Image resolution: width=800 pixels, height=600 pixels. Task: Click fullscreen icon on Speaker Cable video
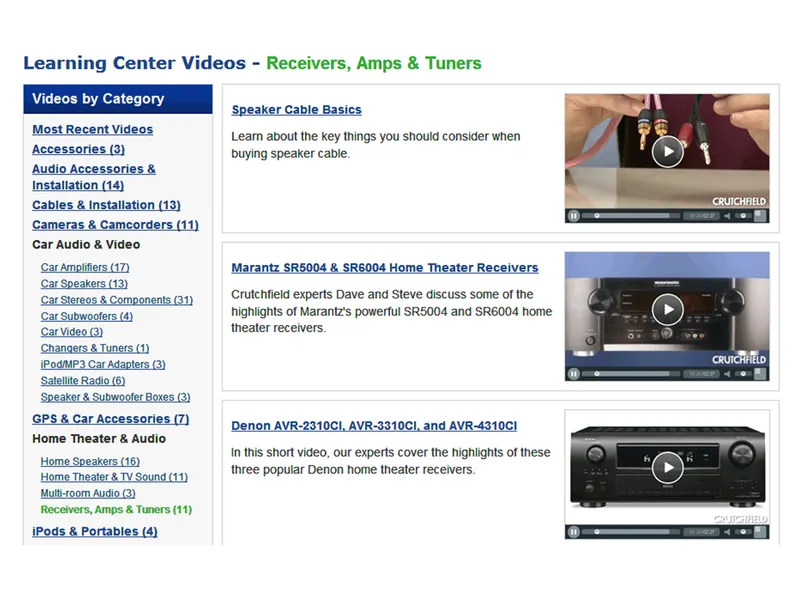point(761,215)
